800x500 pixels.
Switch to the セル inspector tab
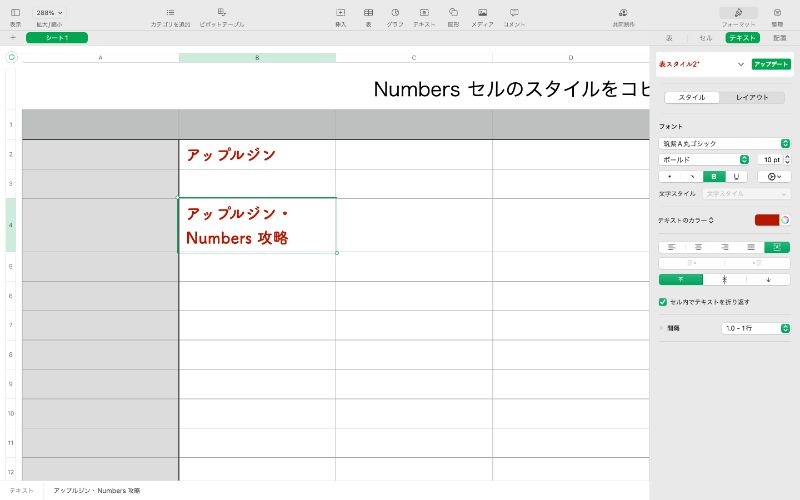tap(706, 38)
